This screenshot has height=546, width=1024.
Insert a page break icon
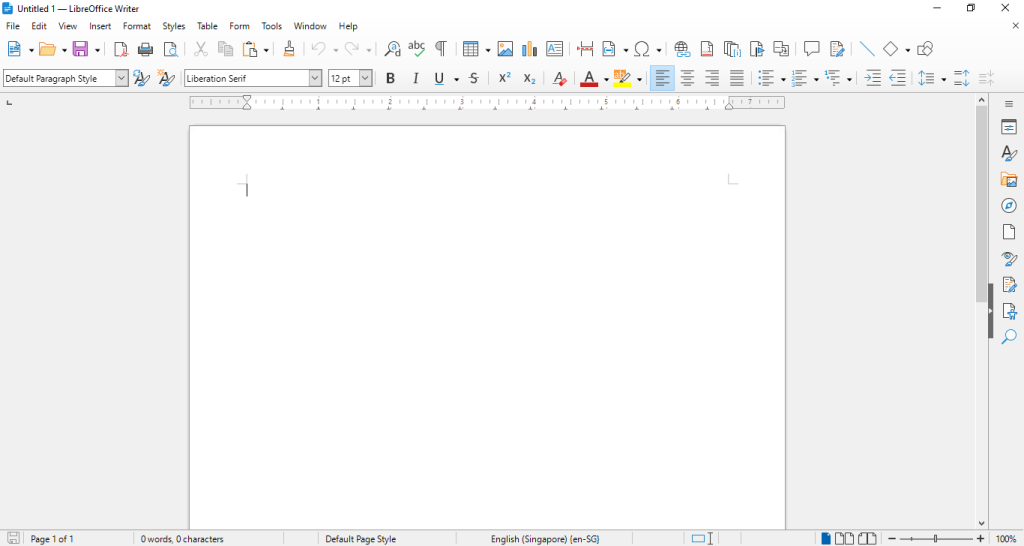tap(585, 49)
